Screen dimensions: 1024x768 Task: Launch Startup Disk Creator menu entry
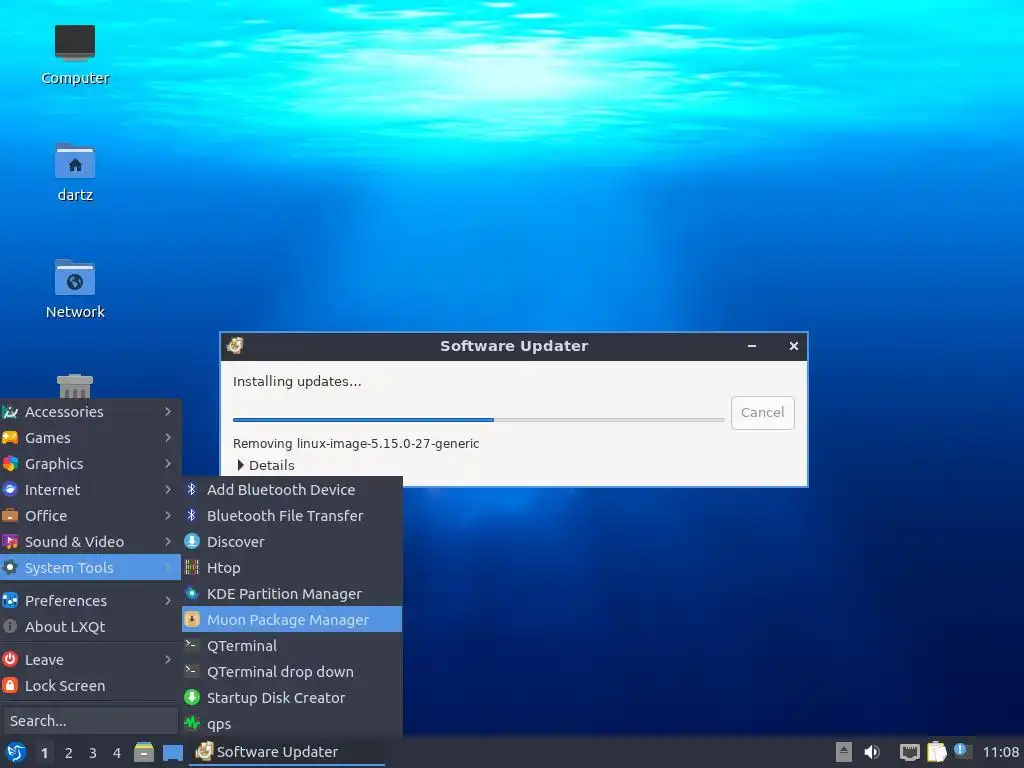[x=292, y=697]
